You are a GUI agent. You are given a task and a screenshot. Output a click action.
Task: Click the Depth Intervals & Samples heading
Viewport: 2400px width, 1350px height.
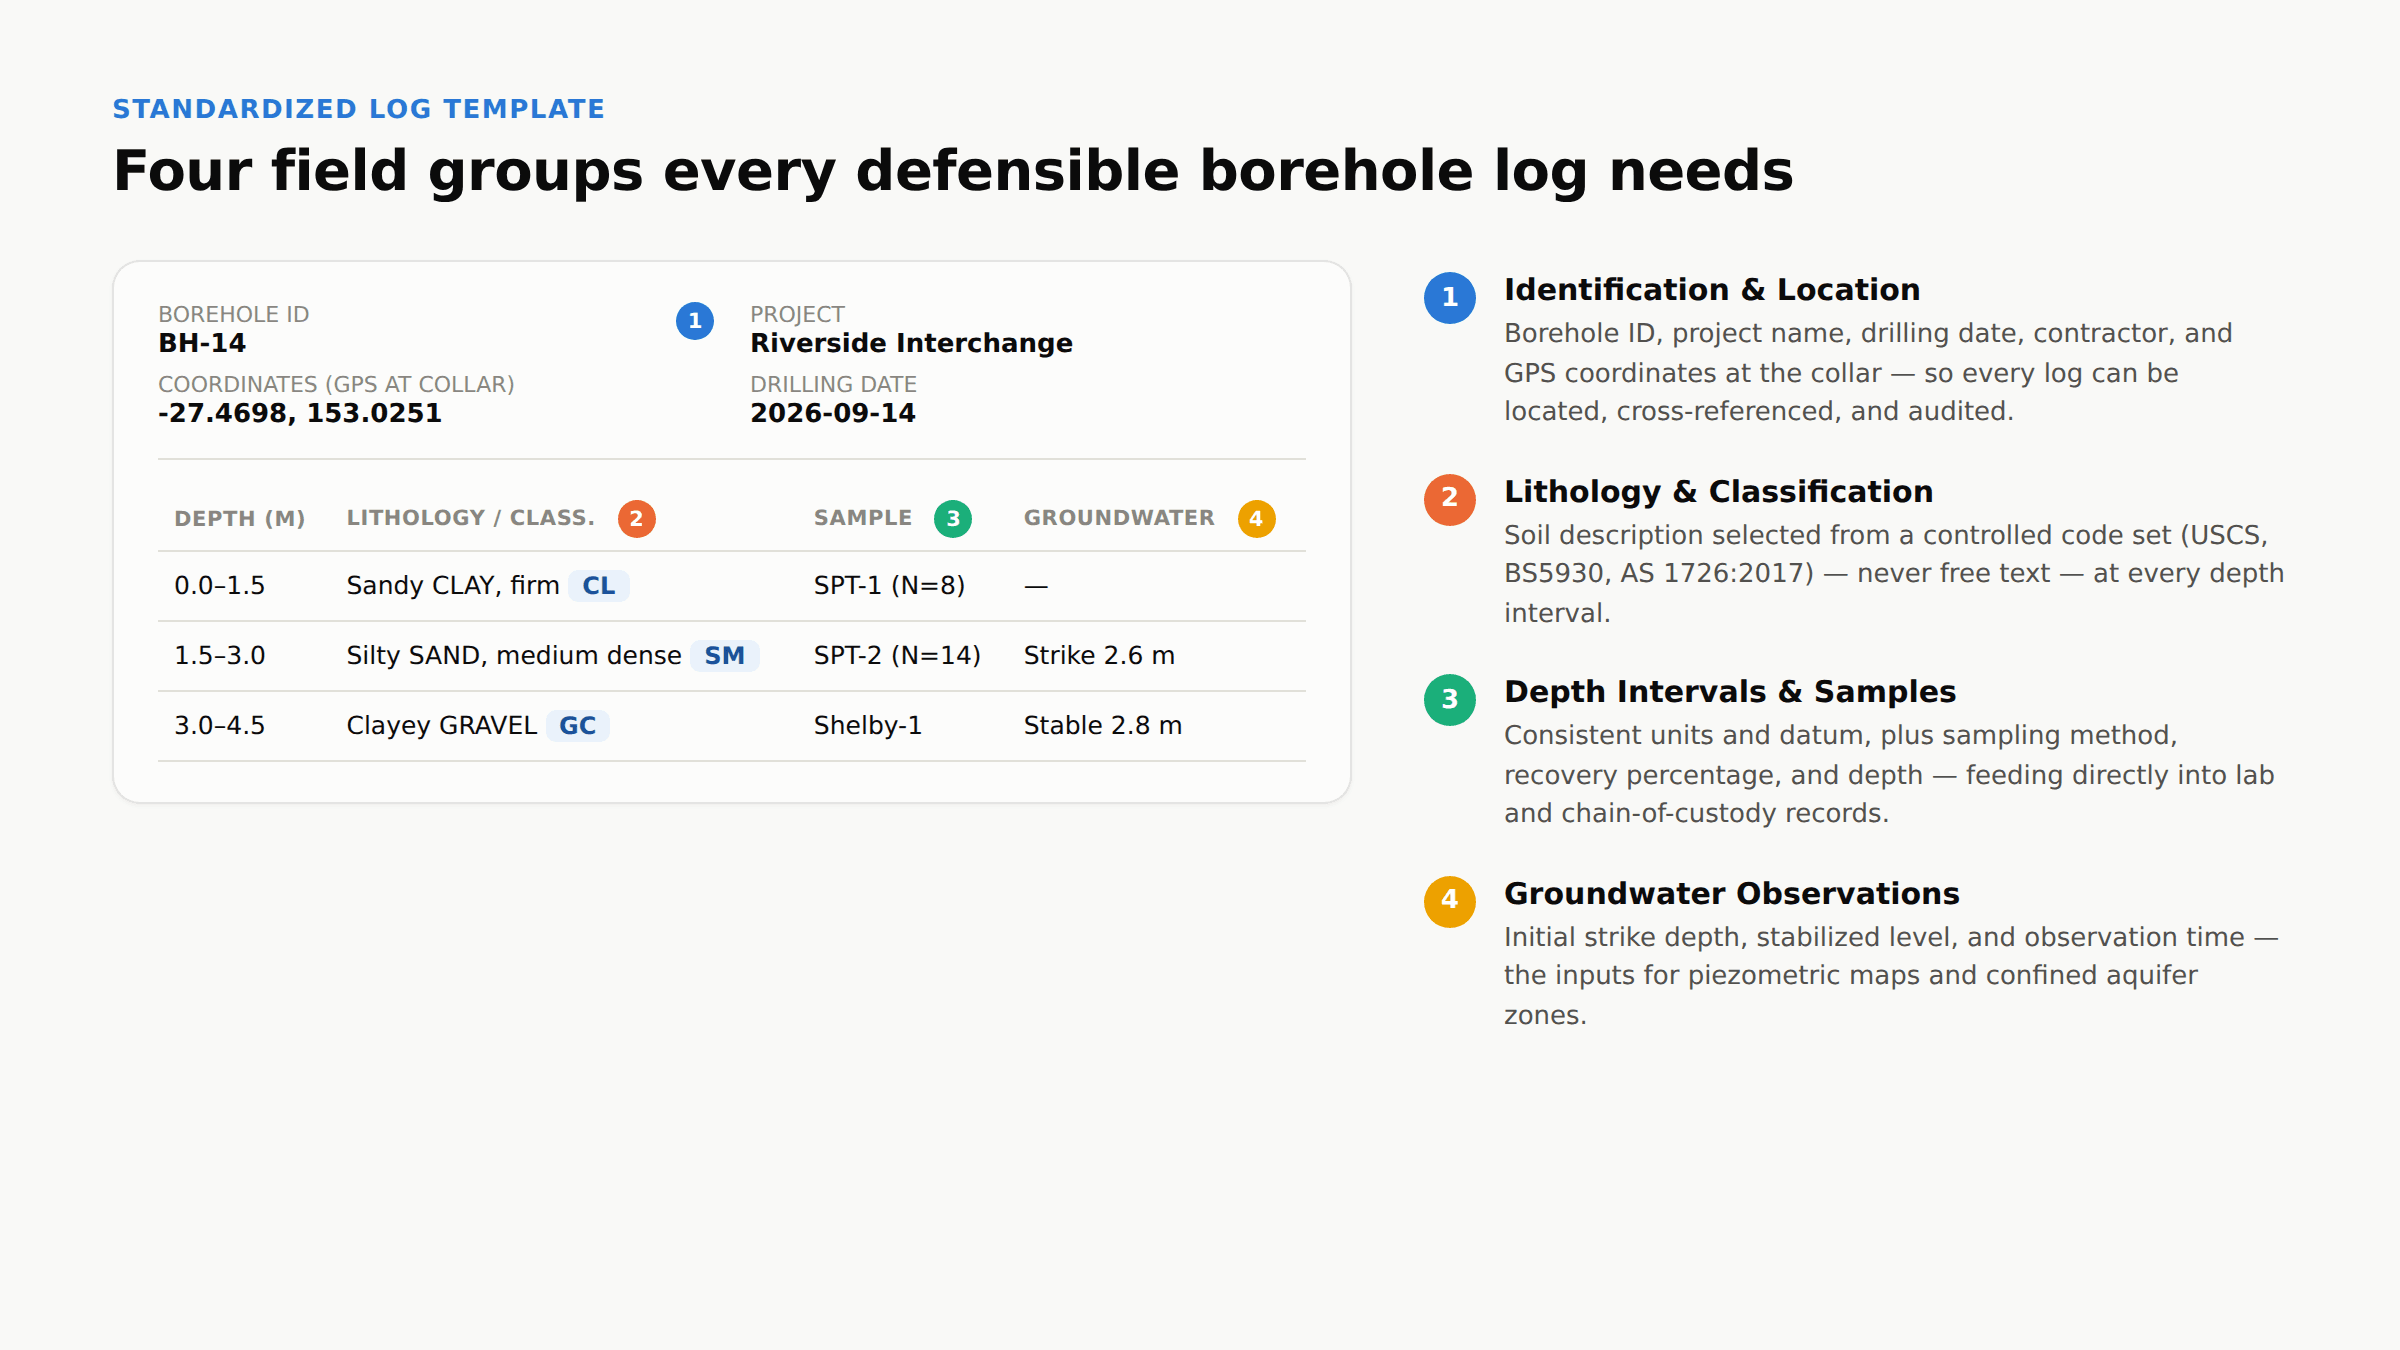(x=1730, y=692)
